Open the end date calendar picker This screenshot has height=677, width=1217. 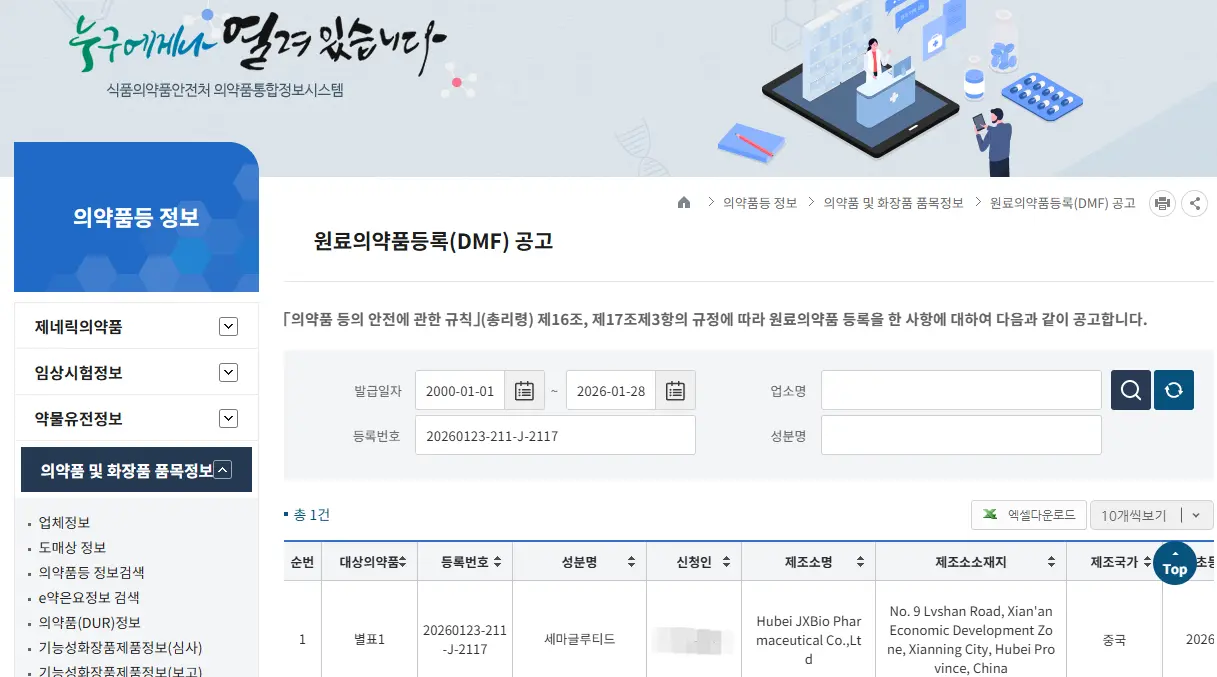(675, 391)
